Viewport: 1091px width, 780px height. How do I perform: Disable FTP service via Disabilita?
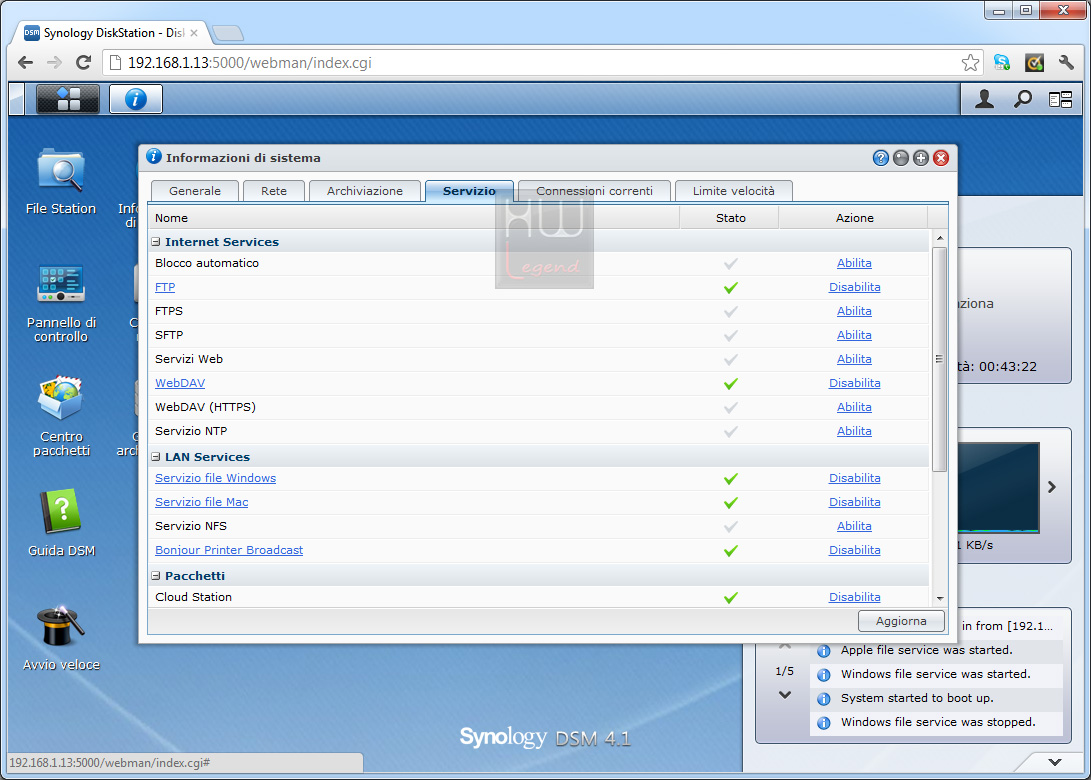854,287
